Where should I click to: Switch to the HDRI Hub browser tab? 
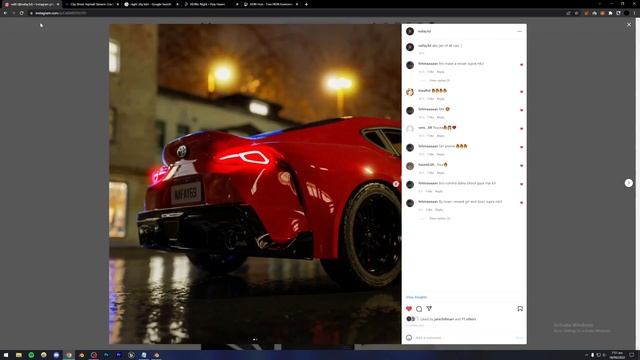tap(270, 4)
